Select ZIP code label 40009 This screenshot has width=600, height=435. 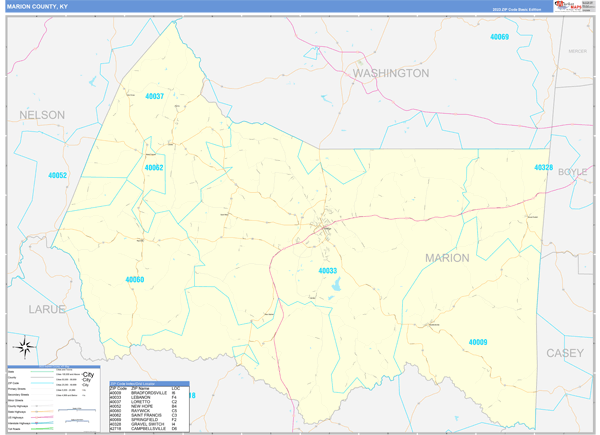[478, 343]
